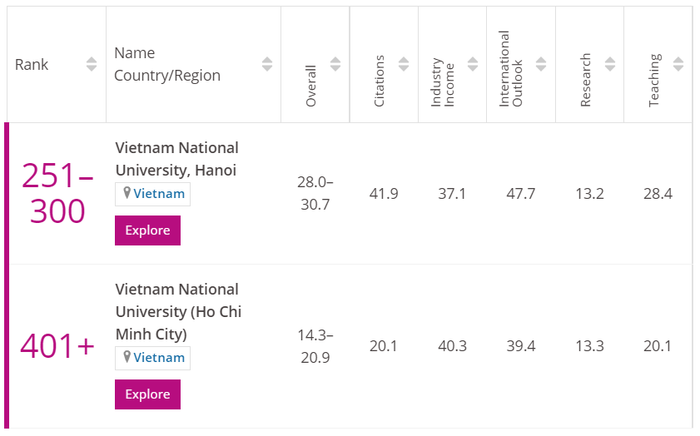Click the 401+ rank cell
The width and height of the screenshot is (700, 436).
(x=58, y=346)
